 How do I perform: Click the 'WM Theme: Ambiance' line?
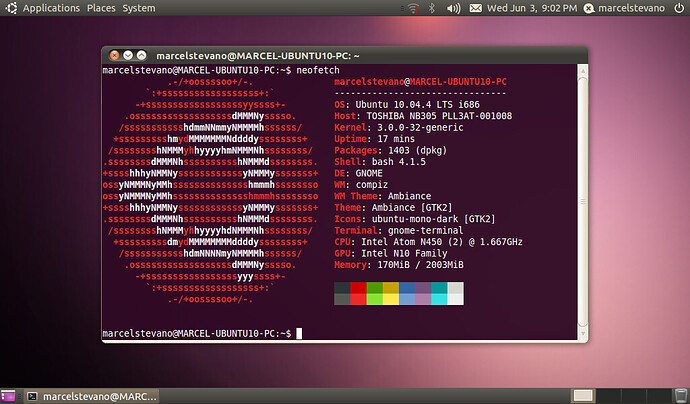pyautogui.click(x=382, y=196)
